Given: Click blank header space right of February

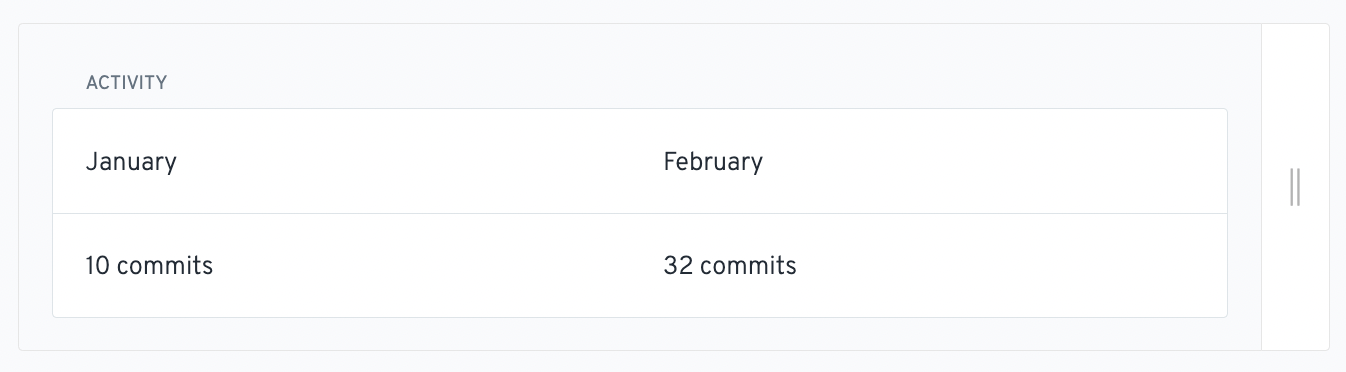Looking at the screenshot, I should coord(995,161).
